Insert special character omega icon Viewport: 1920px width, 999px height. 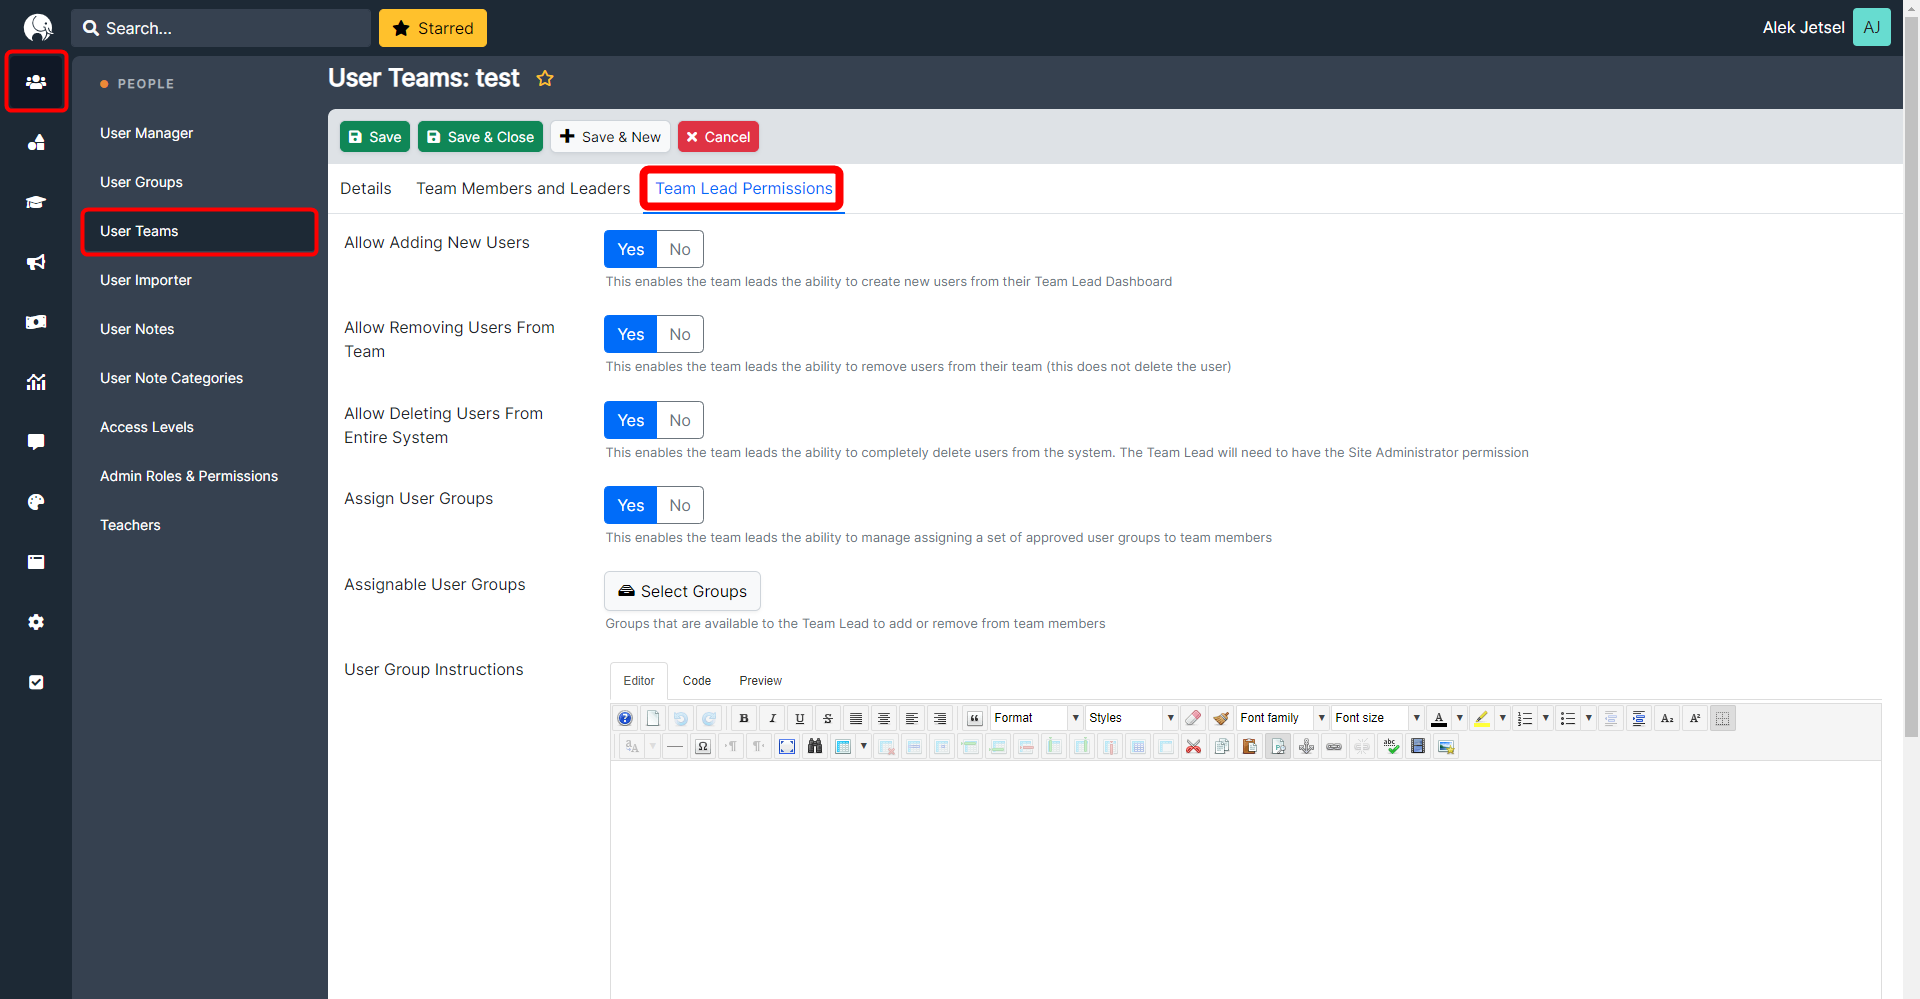703,746
